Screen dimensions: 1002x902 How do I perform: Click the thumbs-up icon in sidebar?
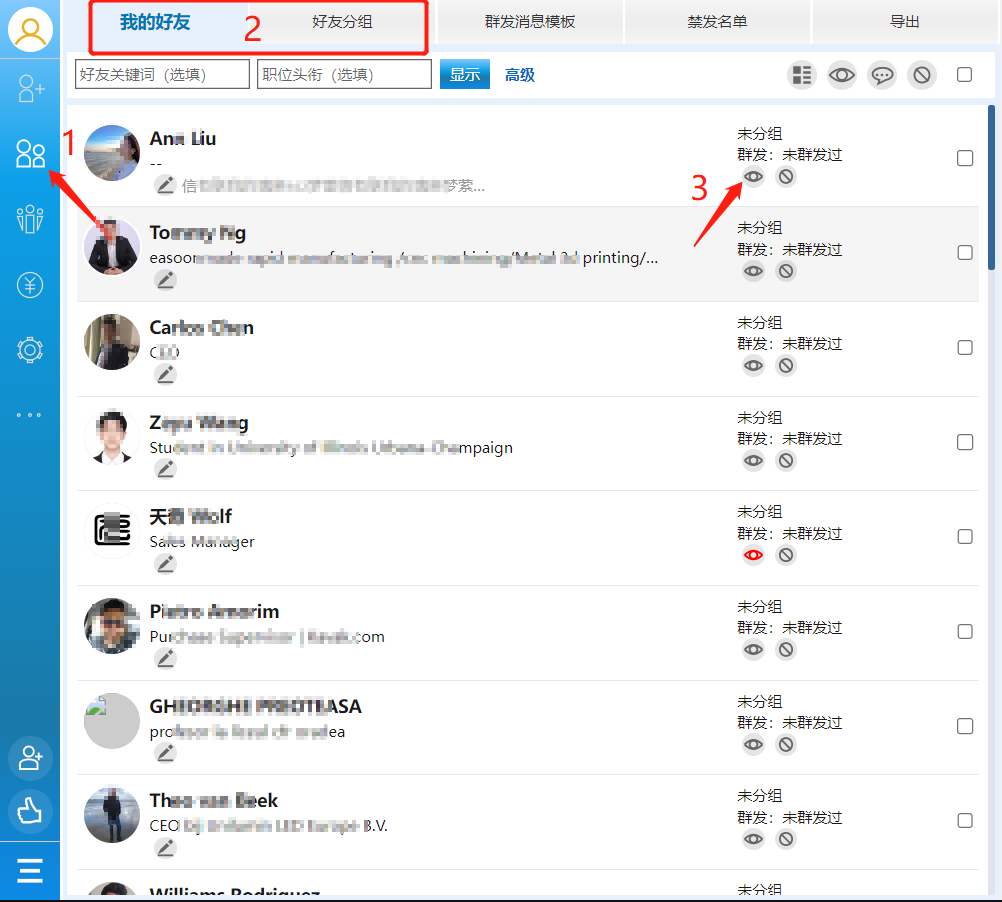coord(30,811)
